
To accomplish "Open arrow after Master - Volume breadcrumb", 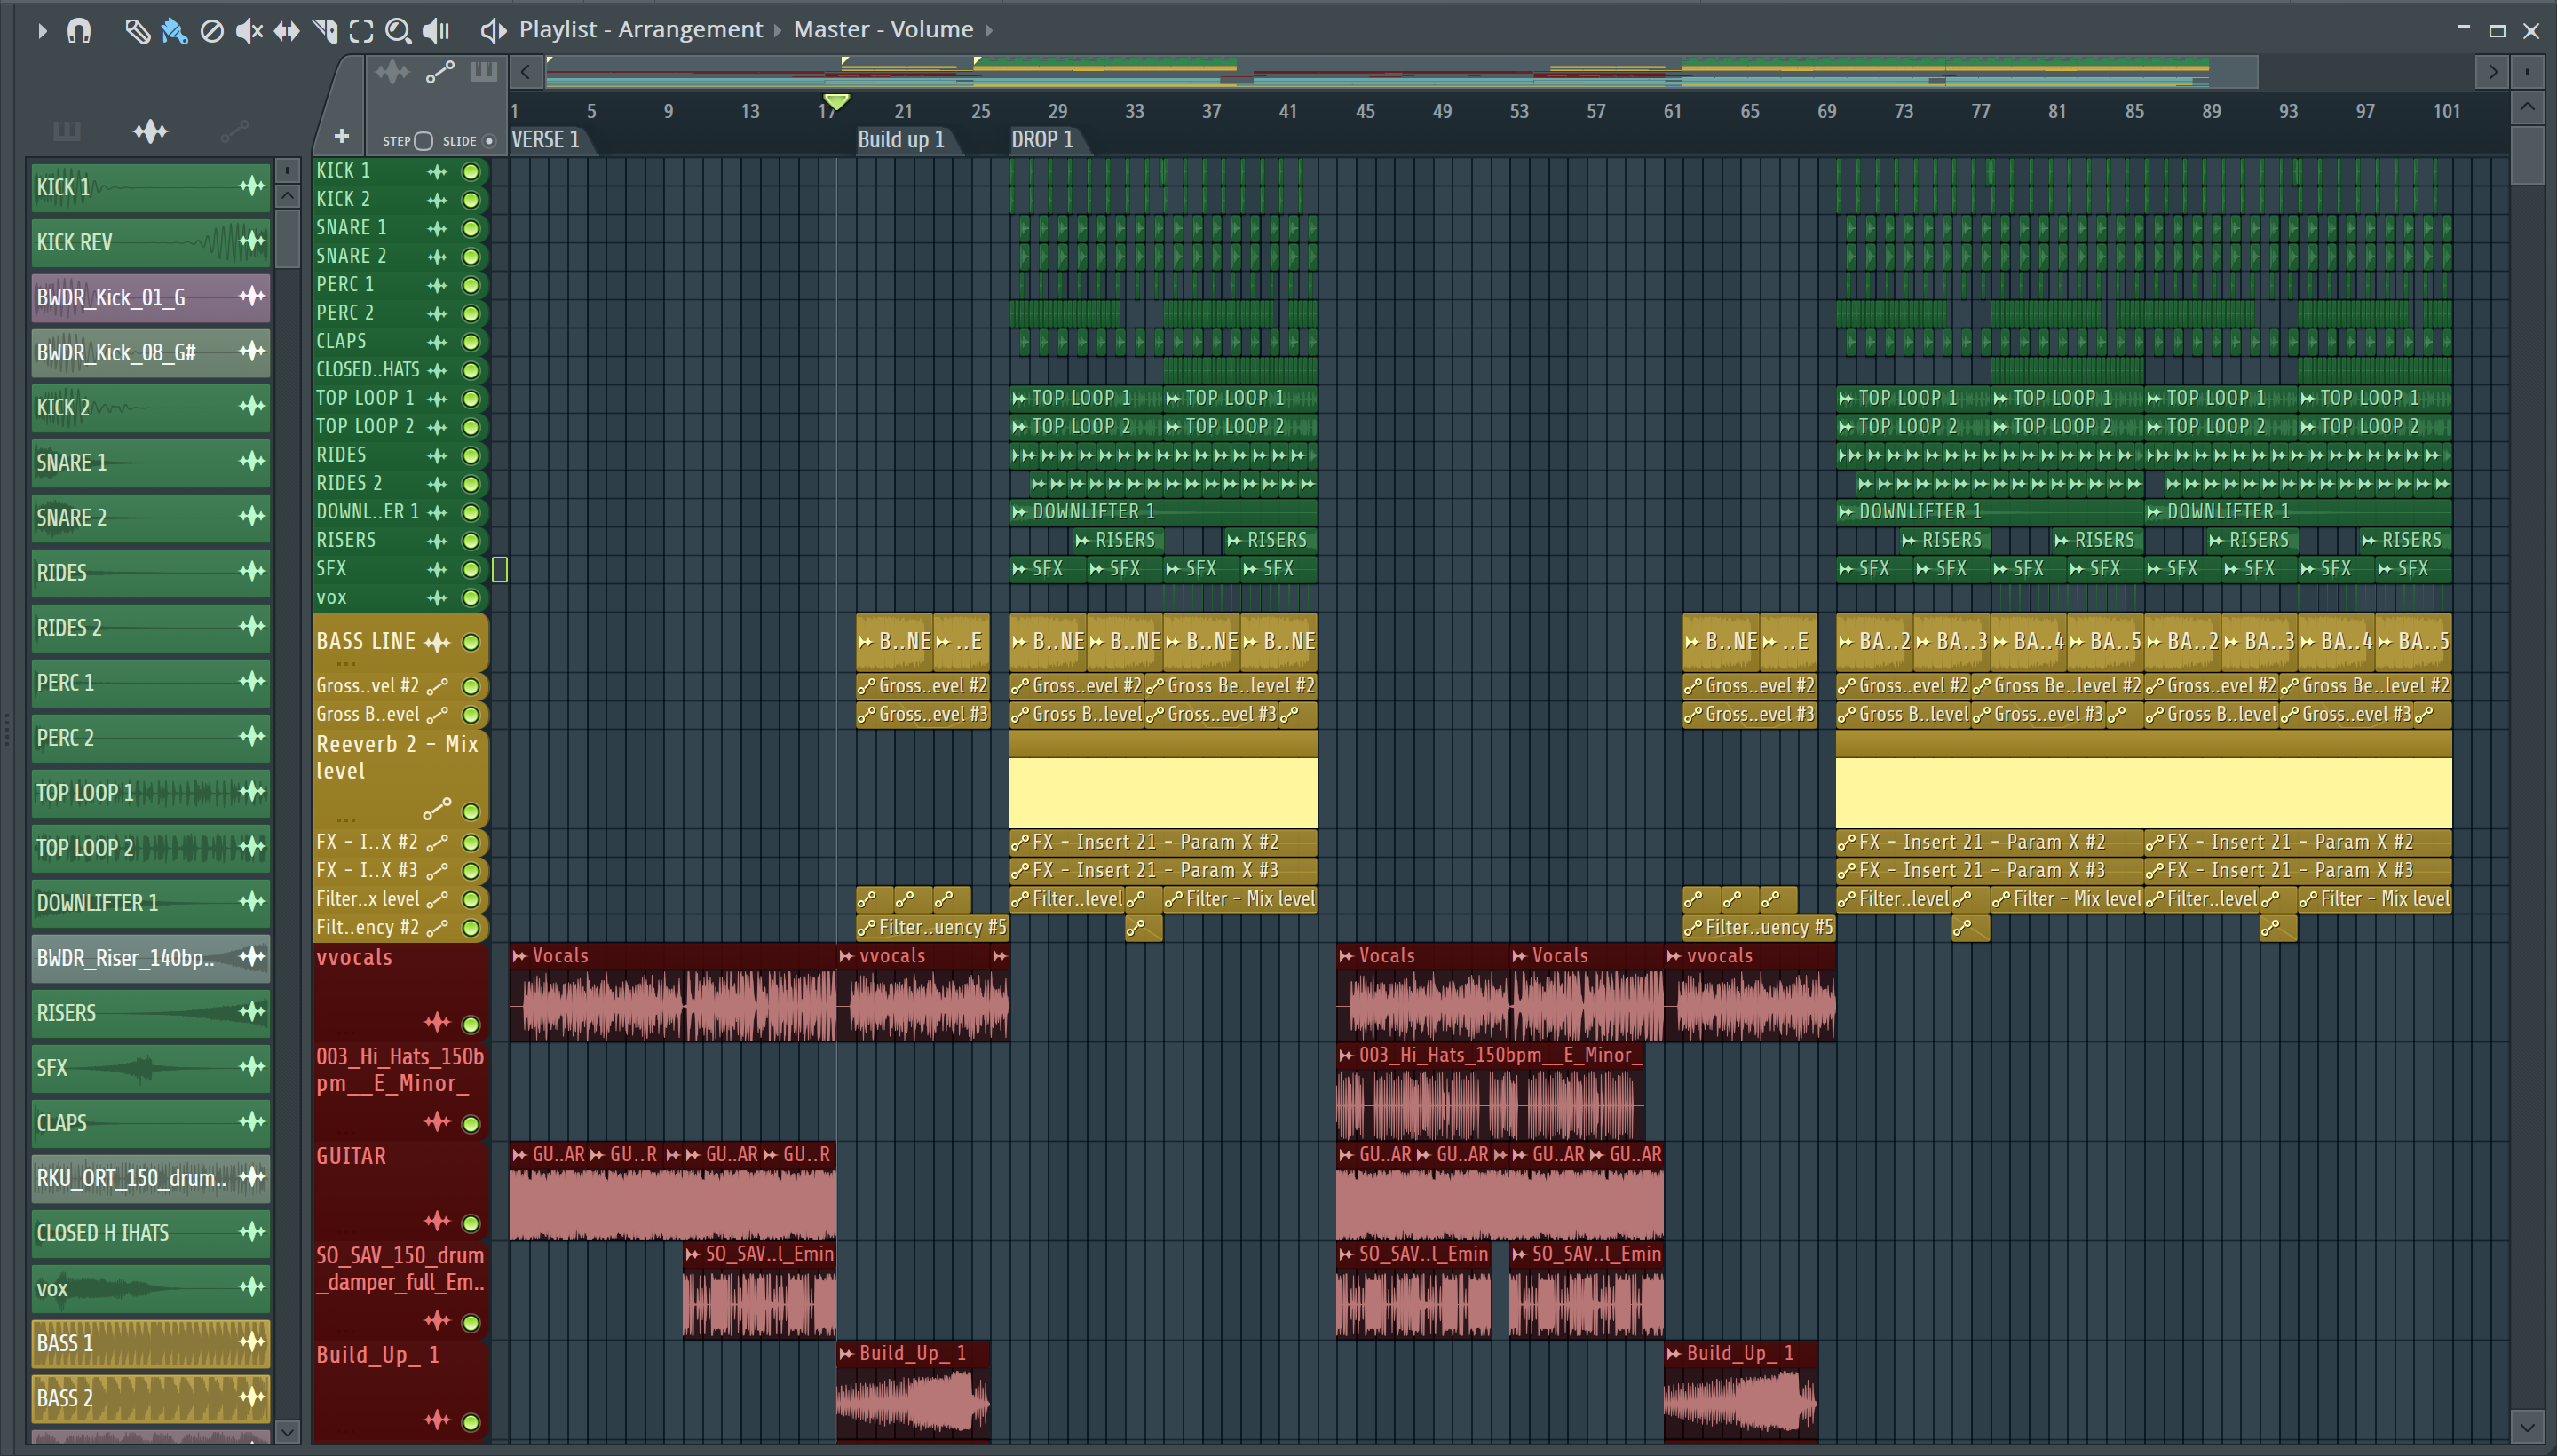I will point(988,30).
